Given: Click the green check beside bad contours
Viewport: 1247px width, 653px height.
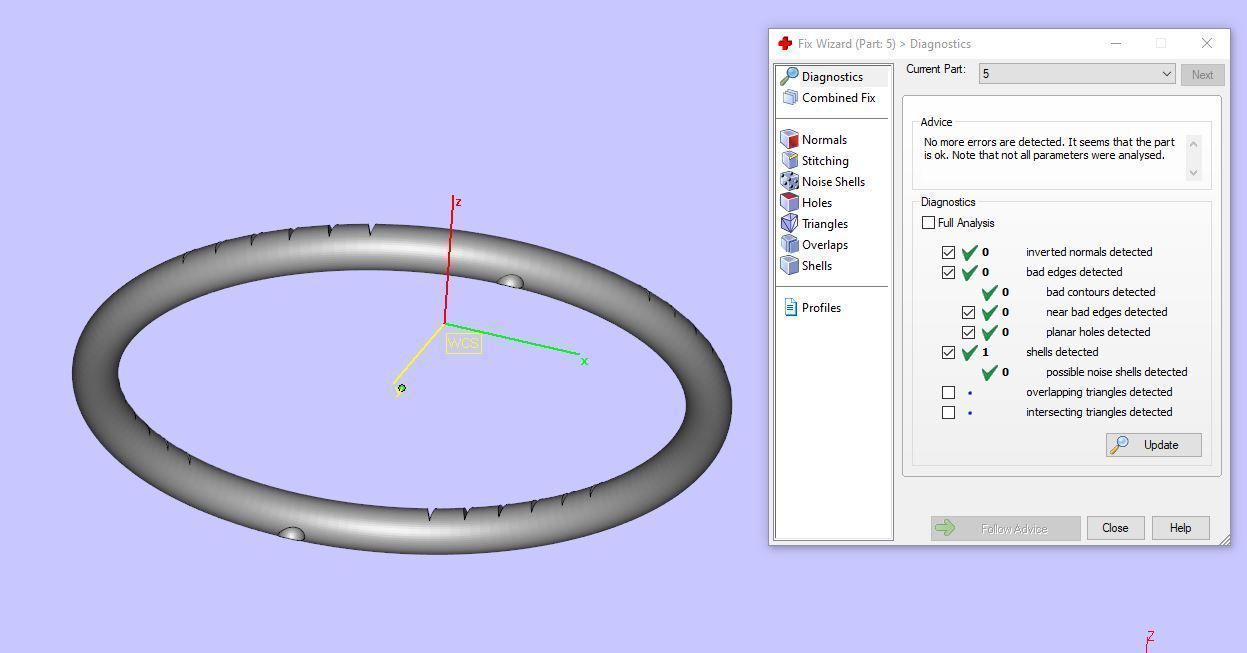Looking at the screenshot, I should click(x=989, y=292).
